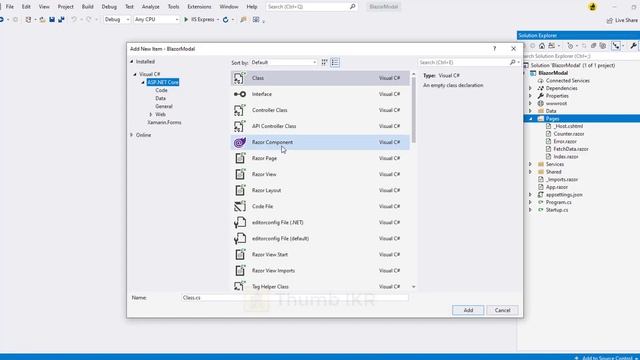Pick the API Controller Class template
Viewport: 640px width, 360px height.
[320, 126]
